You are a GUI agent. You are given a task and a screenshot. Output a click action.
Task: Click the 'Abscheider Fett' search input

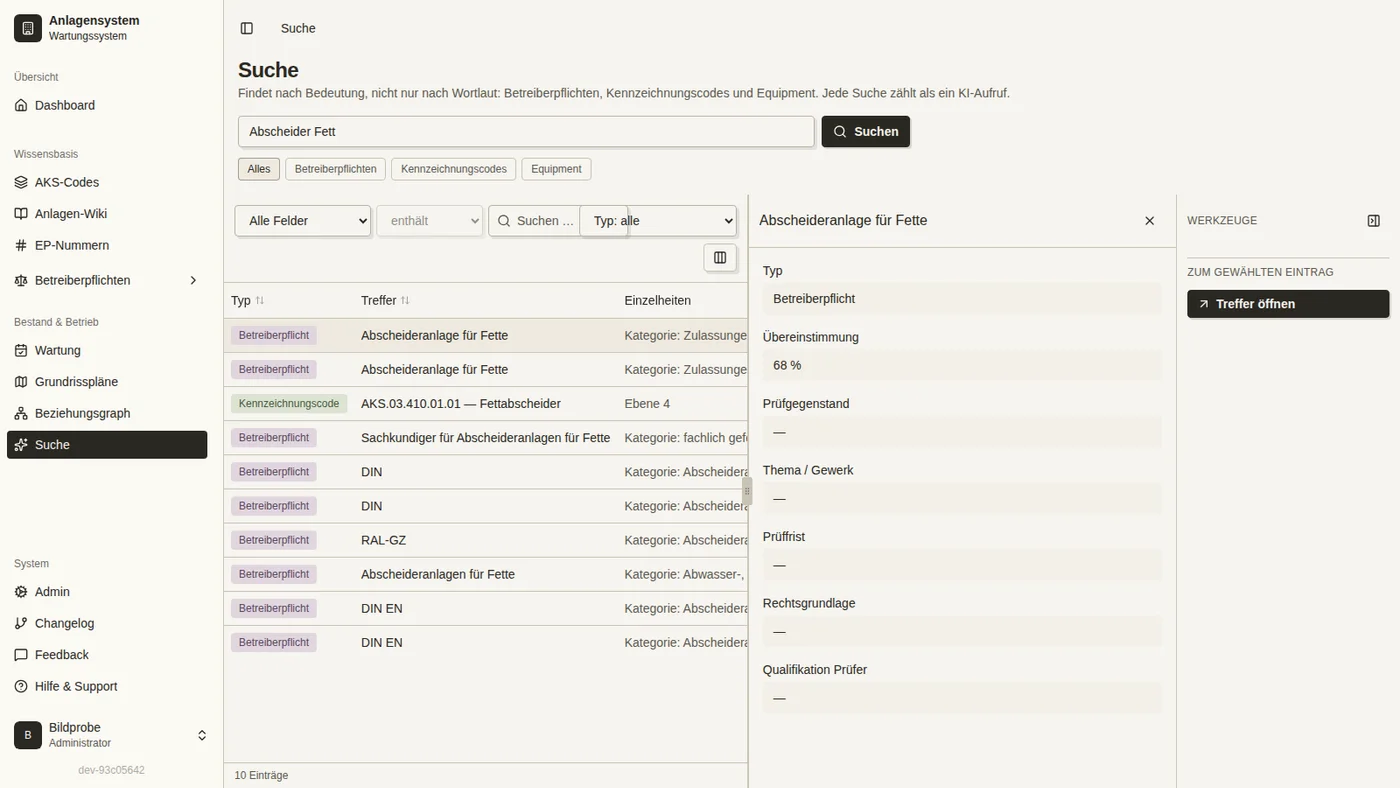[526, 132]
